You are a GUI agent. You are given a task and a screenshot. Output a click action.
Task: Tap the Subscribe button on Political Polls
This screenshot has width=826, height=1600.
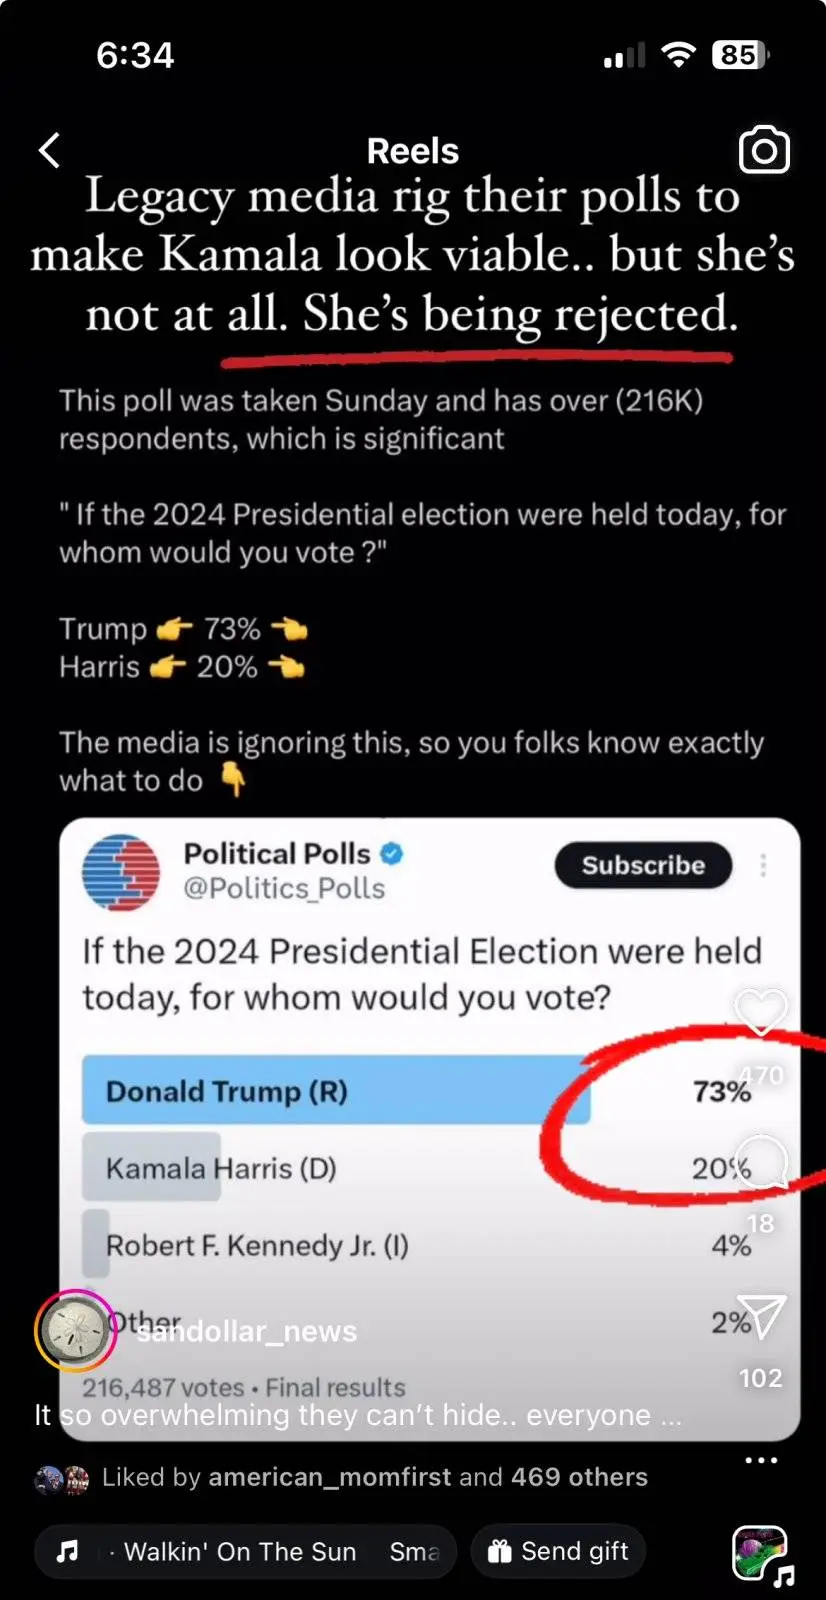[x=643, y=865]
